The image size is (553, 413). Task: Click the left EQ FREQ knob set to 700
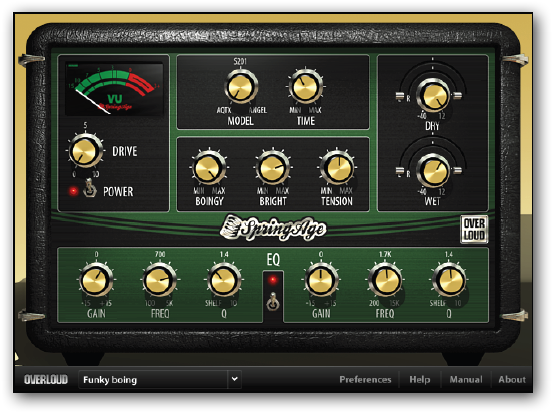(x=160, y=280)
